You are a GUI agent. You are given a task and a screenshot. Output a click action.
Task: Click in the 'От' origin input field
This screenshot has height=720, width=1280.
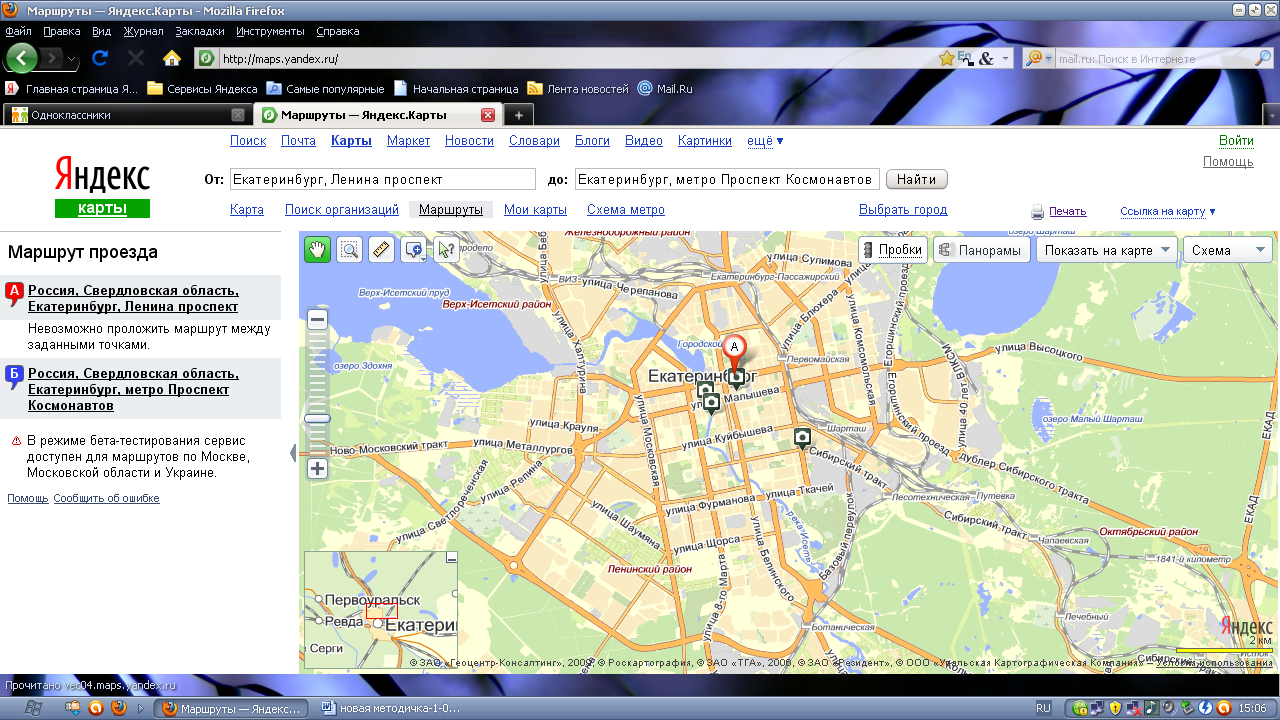[383, 180]
